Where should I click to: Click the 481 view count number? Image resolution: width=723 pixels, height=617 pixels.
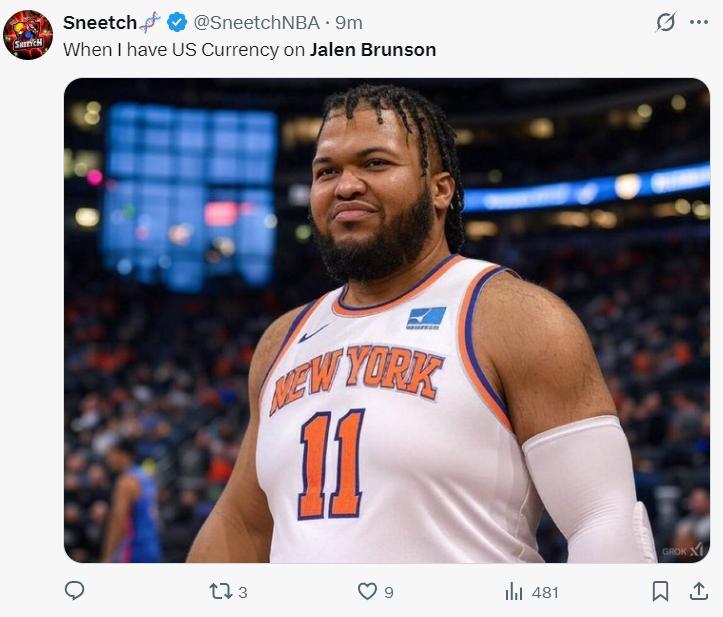point(545,593)
